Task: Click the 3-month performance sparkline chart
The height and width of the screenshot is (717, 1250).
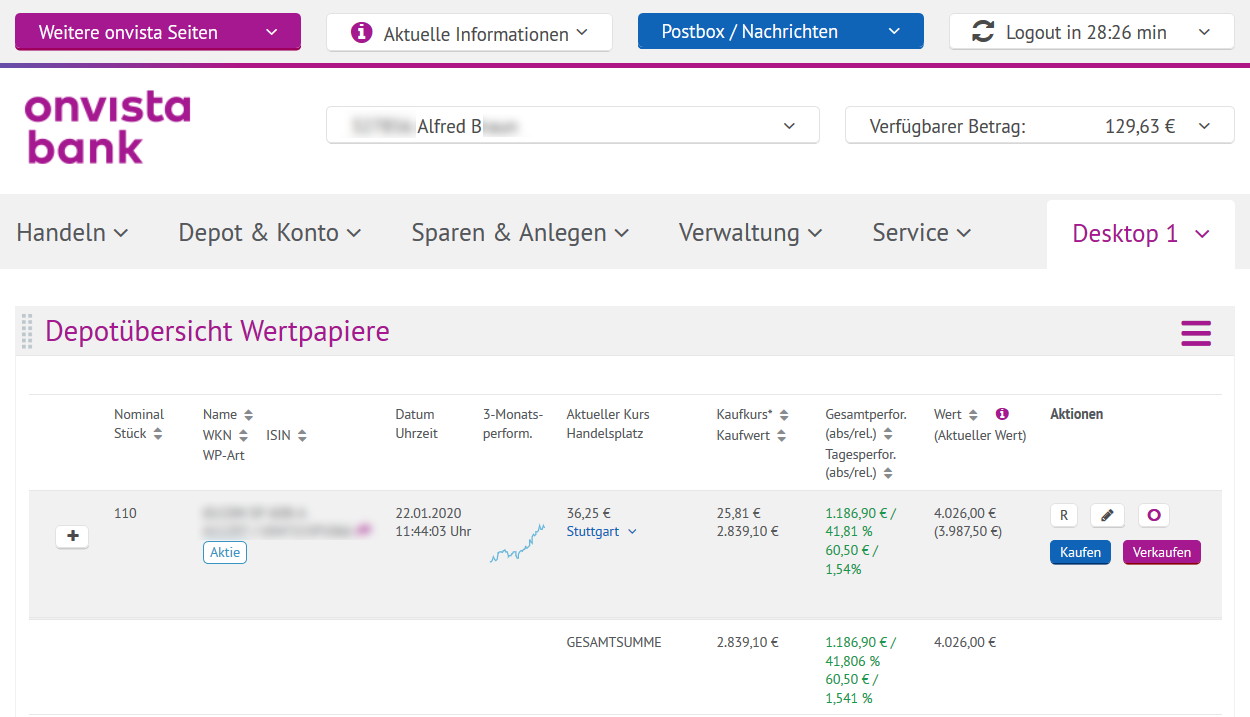Action: pyautogui.click(x=517, y=543)
